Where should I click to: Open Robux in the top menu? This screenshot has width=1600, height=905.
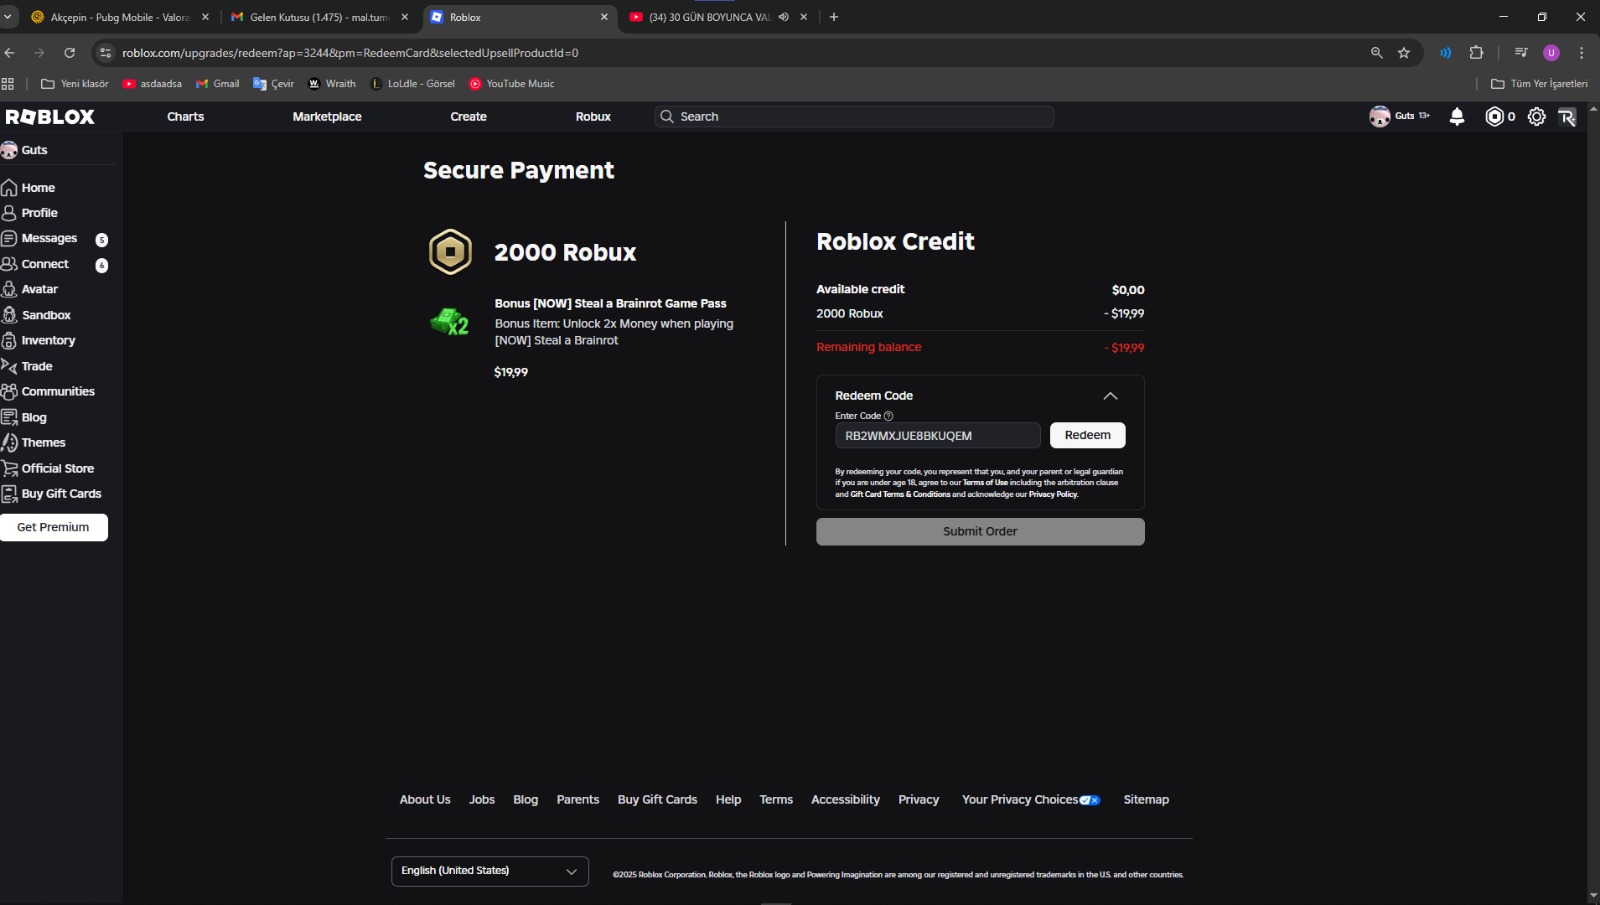[x=593, y=117]
